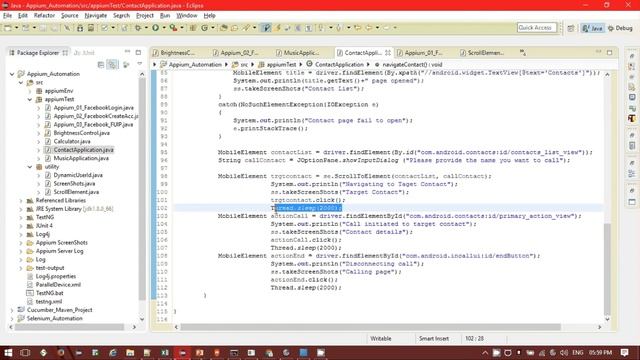Expand Referenced Libraries node
Screen dimensions: 640x360
coord(21,200)
